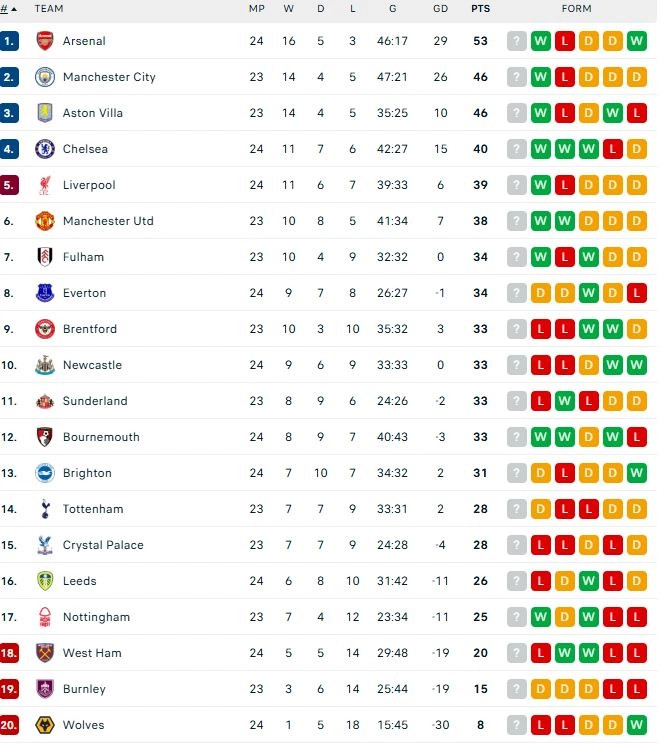Sort standings by PTS column header

pos(480,9)
